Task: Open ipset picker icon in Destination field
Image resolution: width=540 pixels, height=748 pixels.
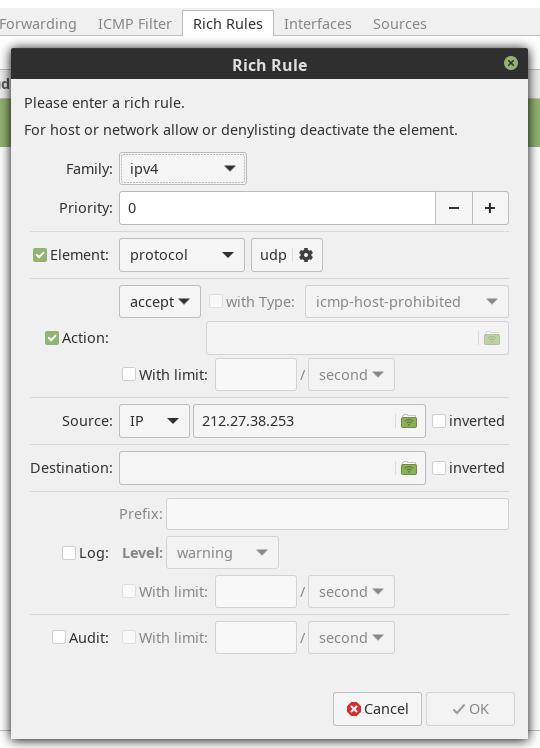Action: [409, 468]
